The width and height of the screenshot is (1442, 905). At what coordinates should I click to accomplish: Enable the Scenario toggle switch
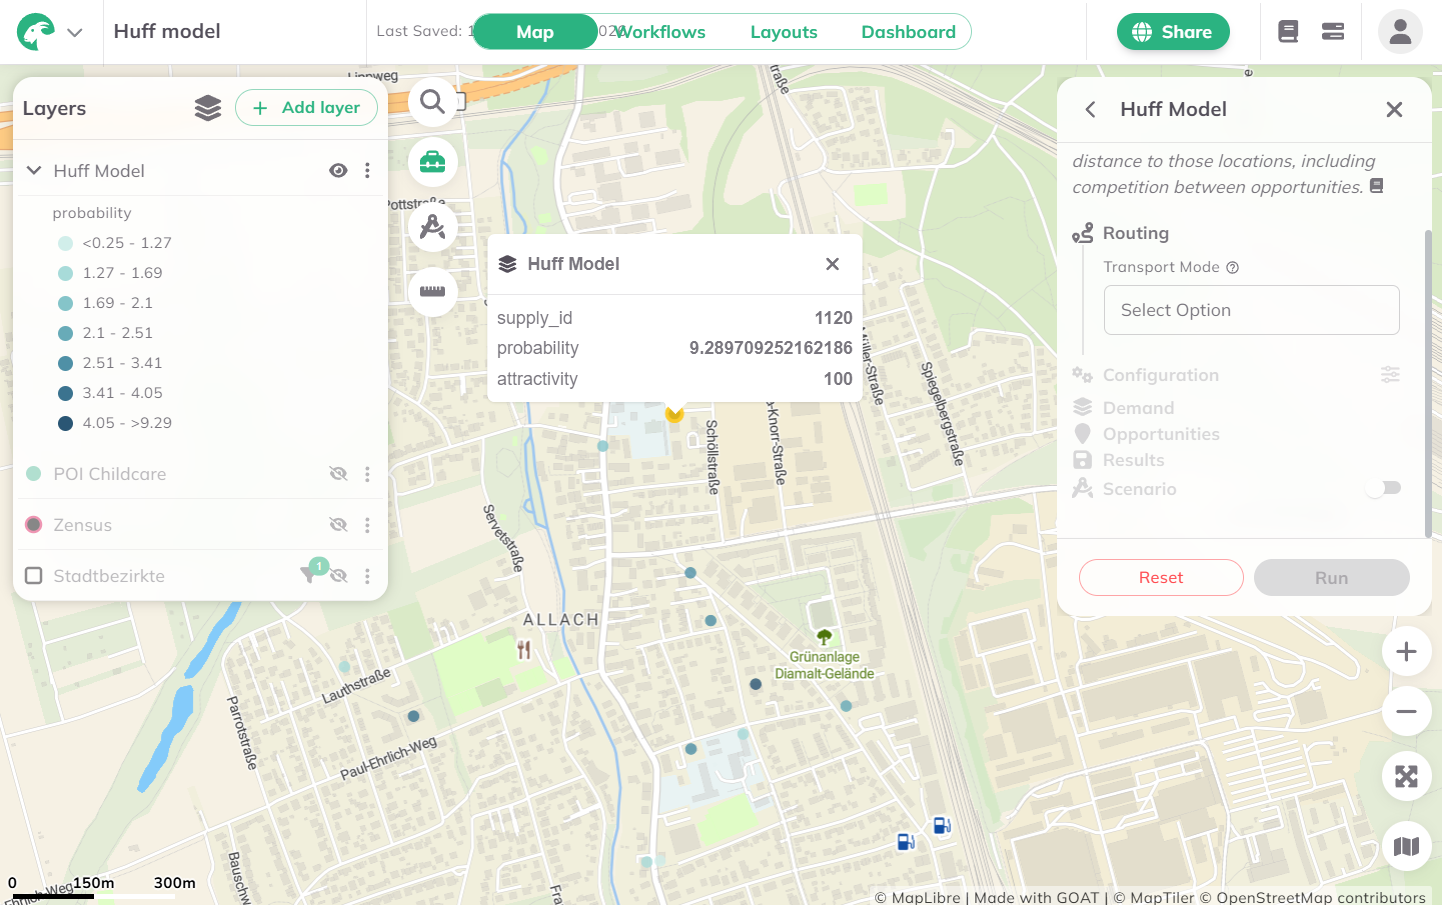tap(1385, 488)
